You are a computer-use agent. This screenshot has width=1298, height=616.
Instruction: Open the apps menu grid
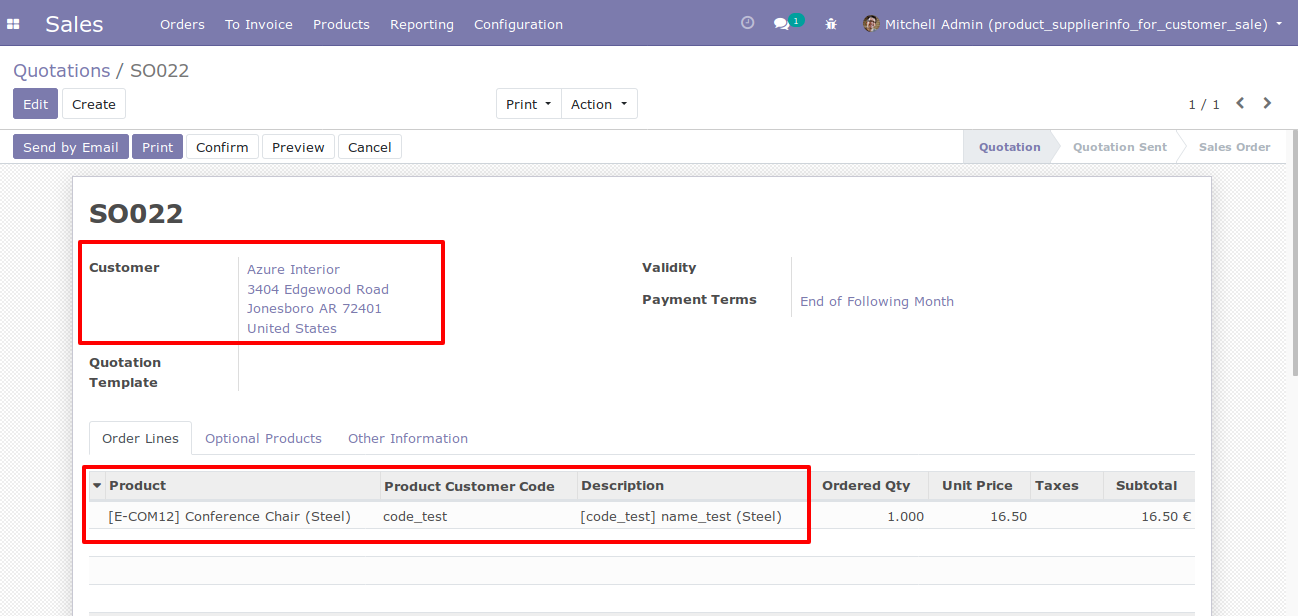pyautogui.click(x=13, y=23)
